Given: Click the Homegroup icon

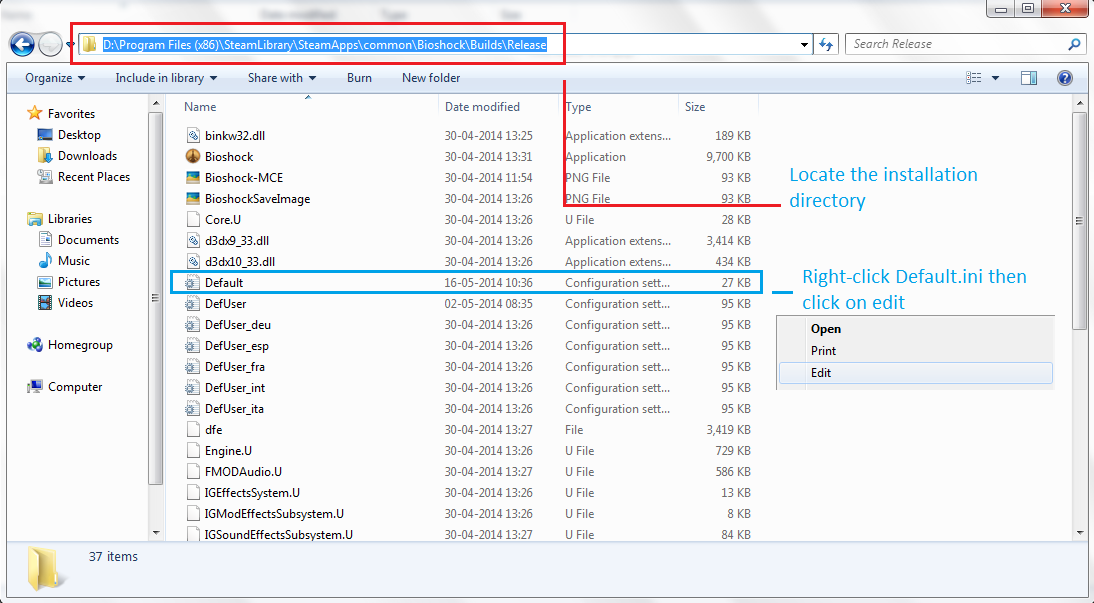Looking at the screenshot, I should pyautogui.click(x=34, y=345).
